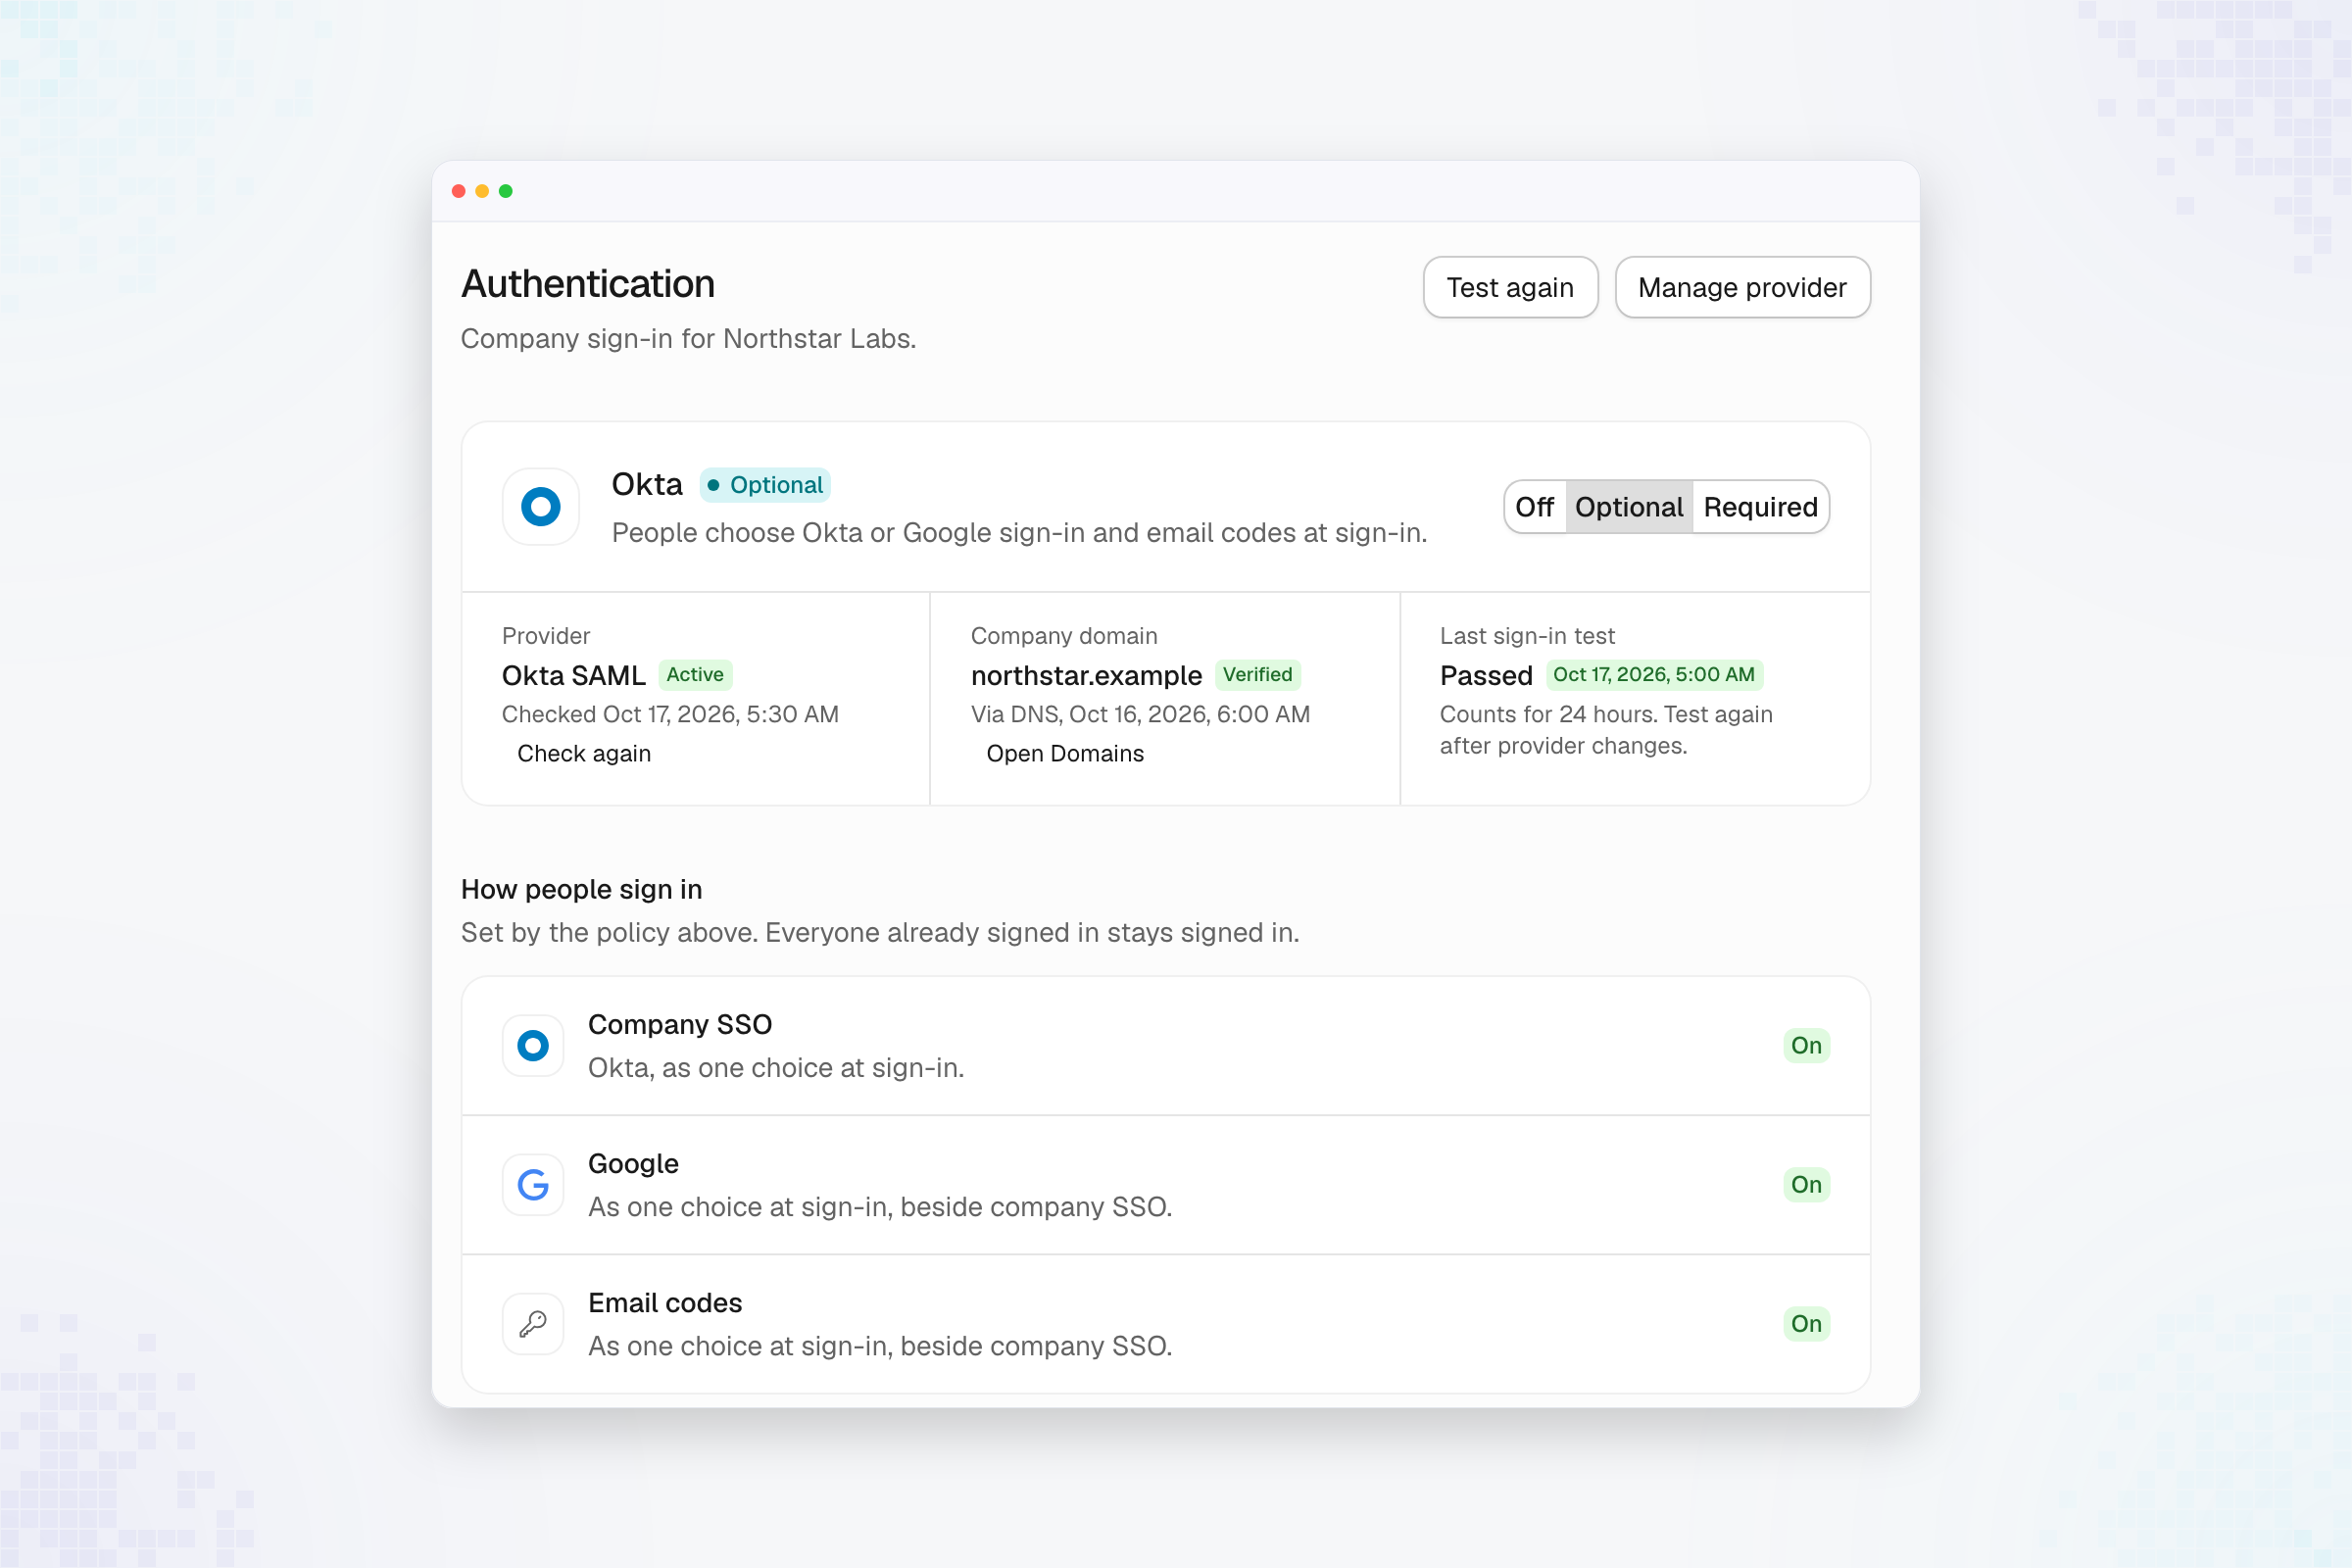Click the Email codes row title
Screen dimensions: 2352x1568
(x=665, y=1303)
